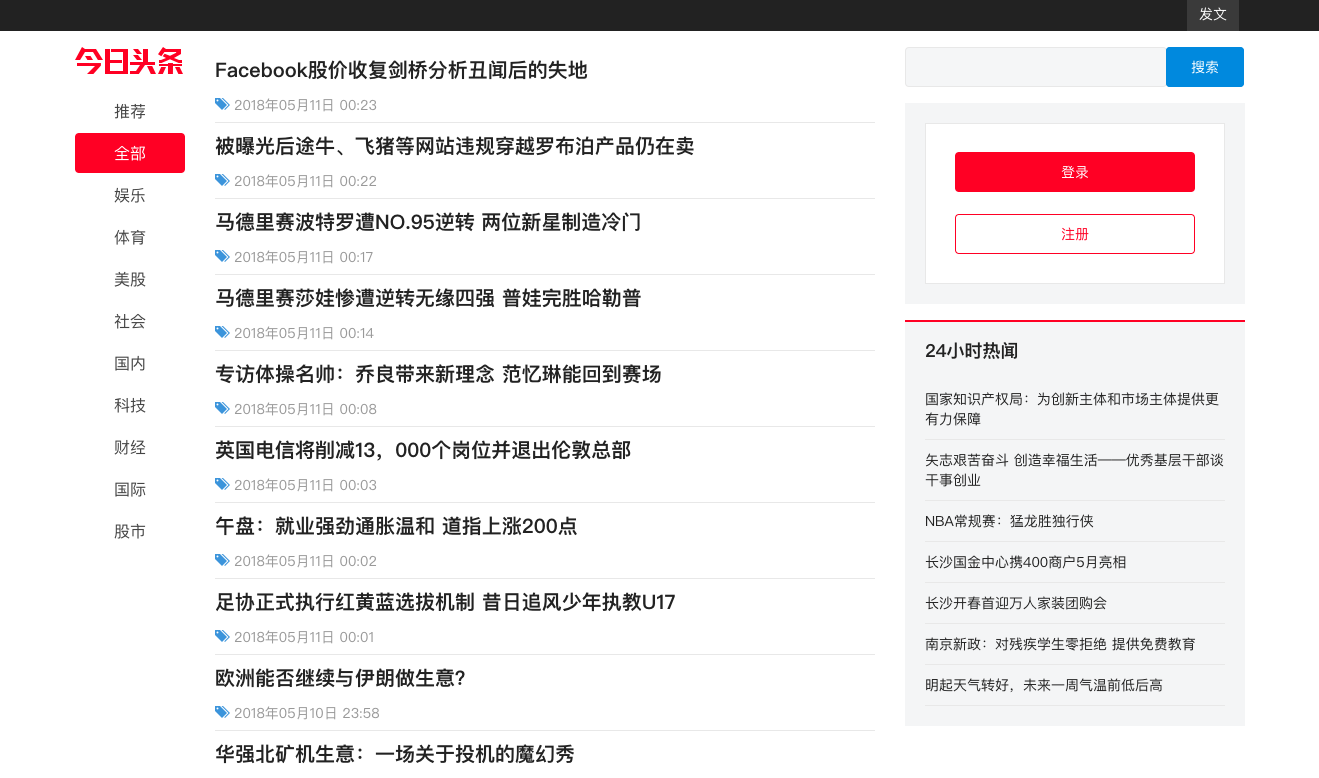Screen dimensions: 1319x778
Task: Open the 推荐 category
Action: (x=130, y=111)
